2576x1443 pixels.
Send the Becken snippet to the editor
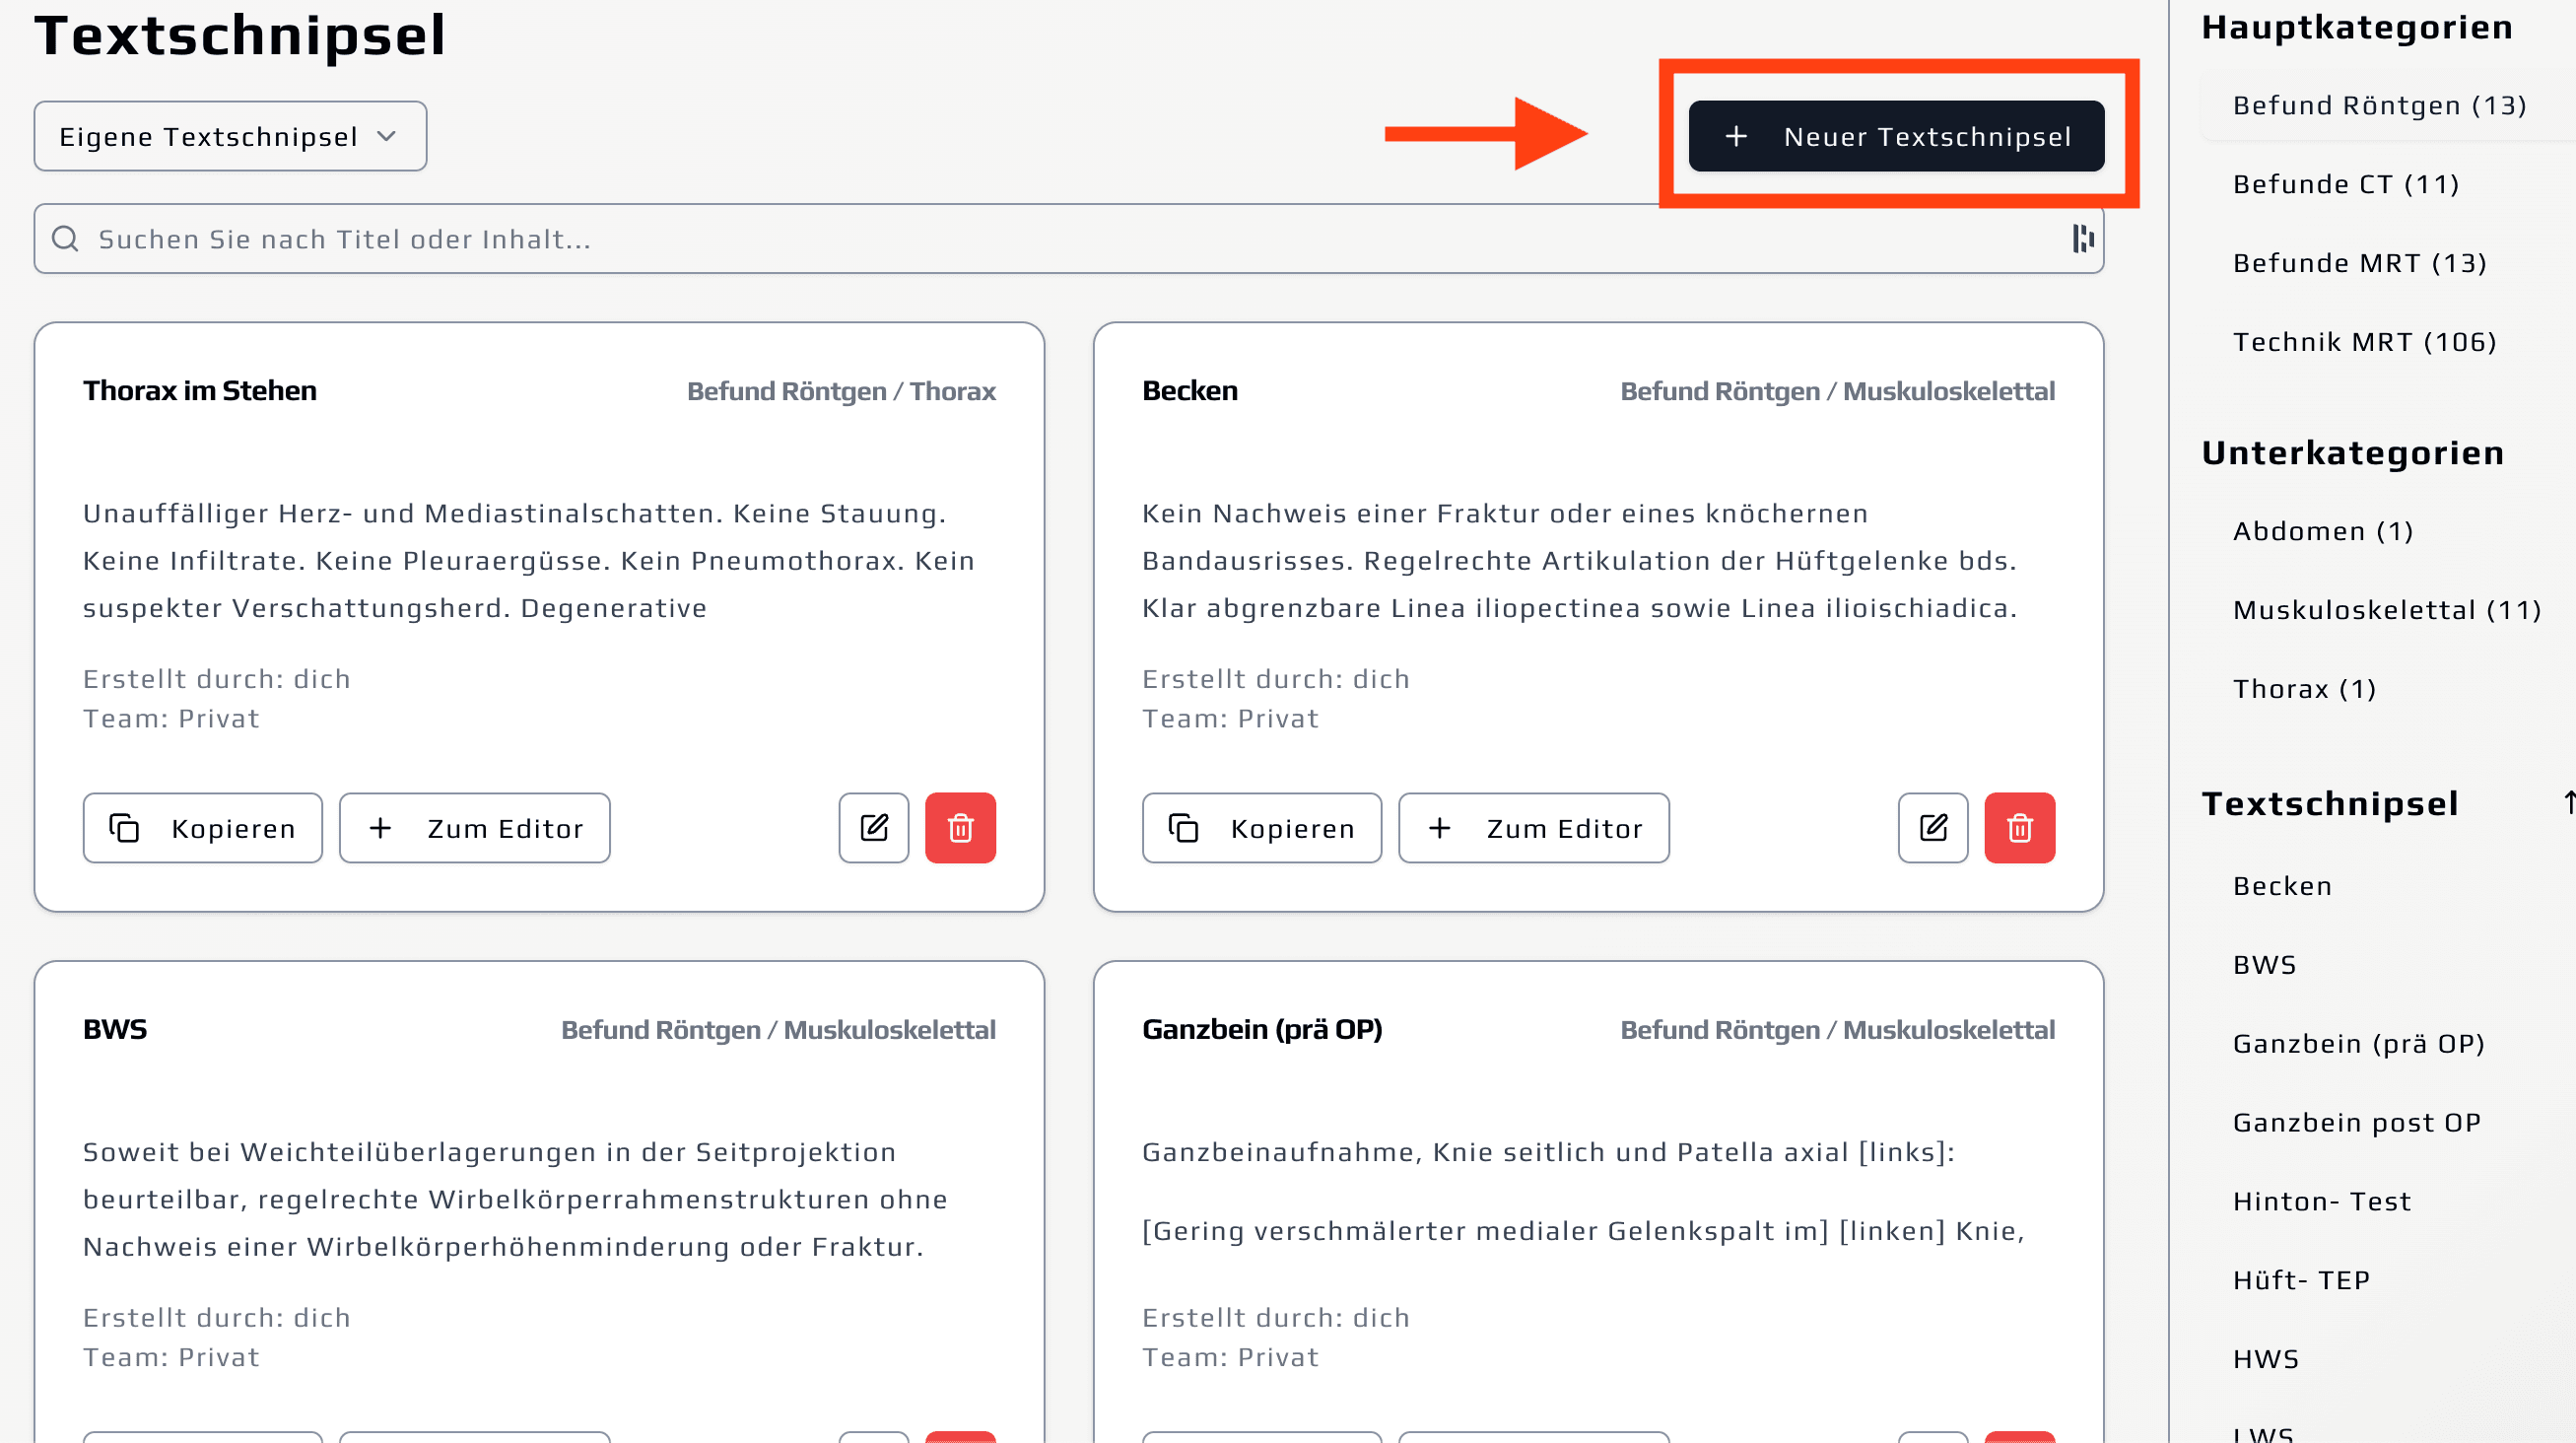click(x=1534, y=828)
